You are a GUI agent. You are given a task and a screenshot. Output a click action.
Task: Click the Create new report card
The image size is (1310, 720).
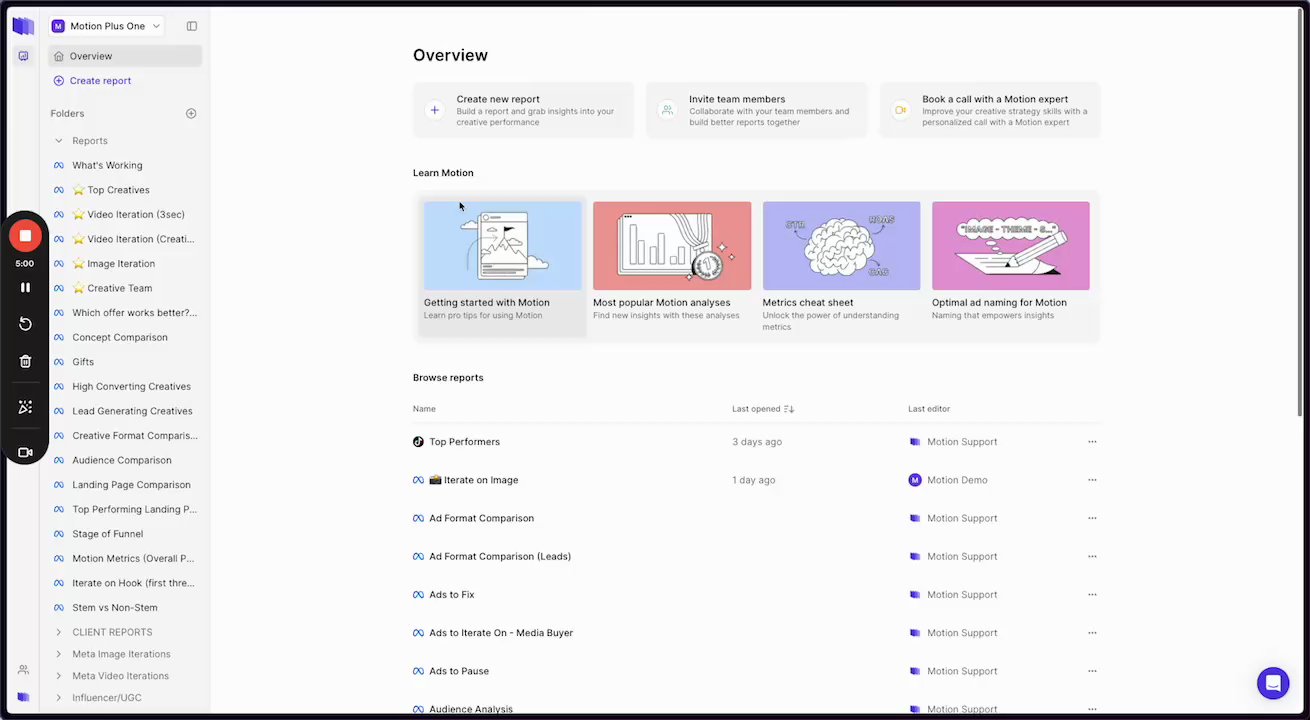[524, 110]
